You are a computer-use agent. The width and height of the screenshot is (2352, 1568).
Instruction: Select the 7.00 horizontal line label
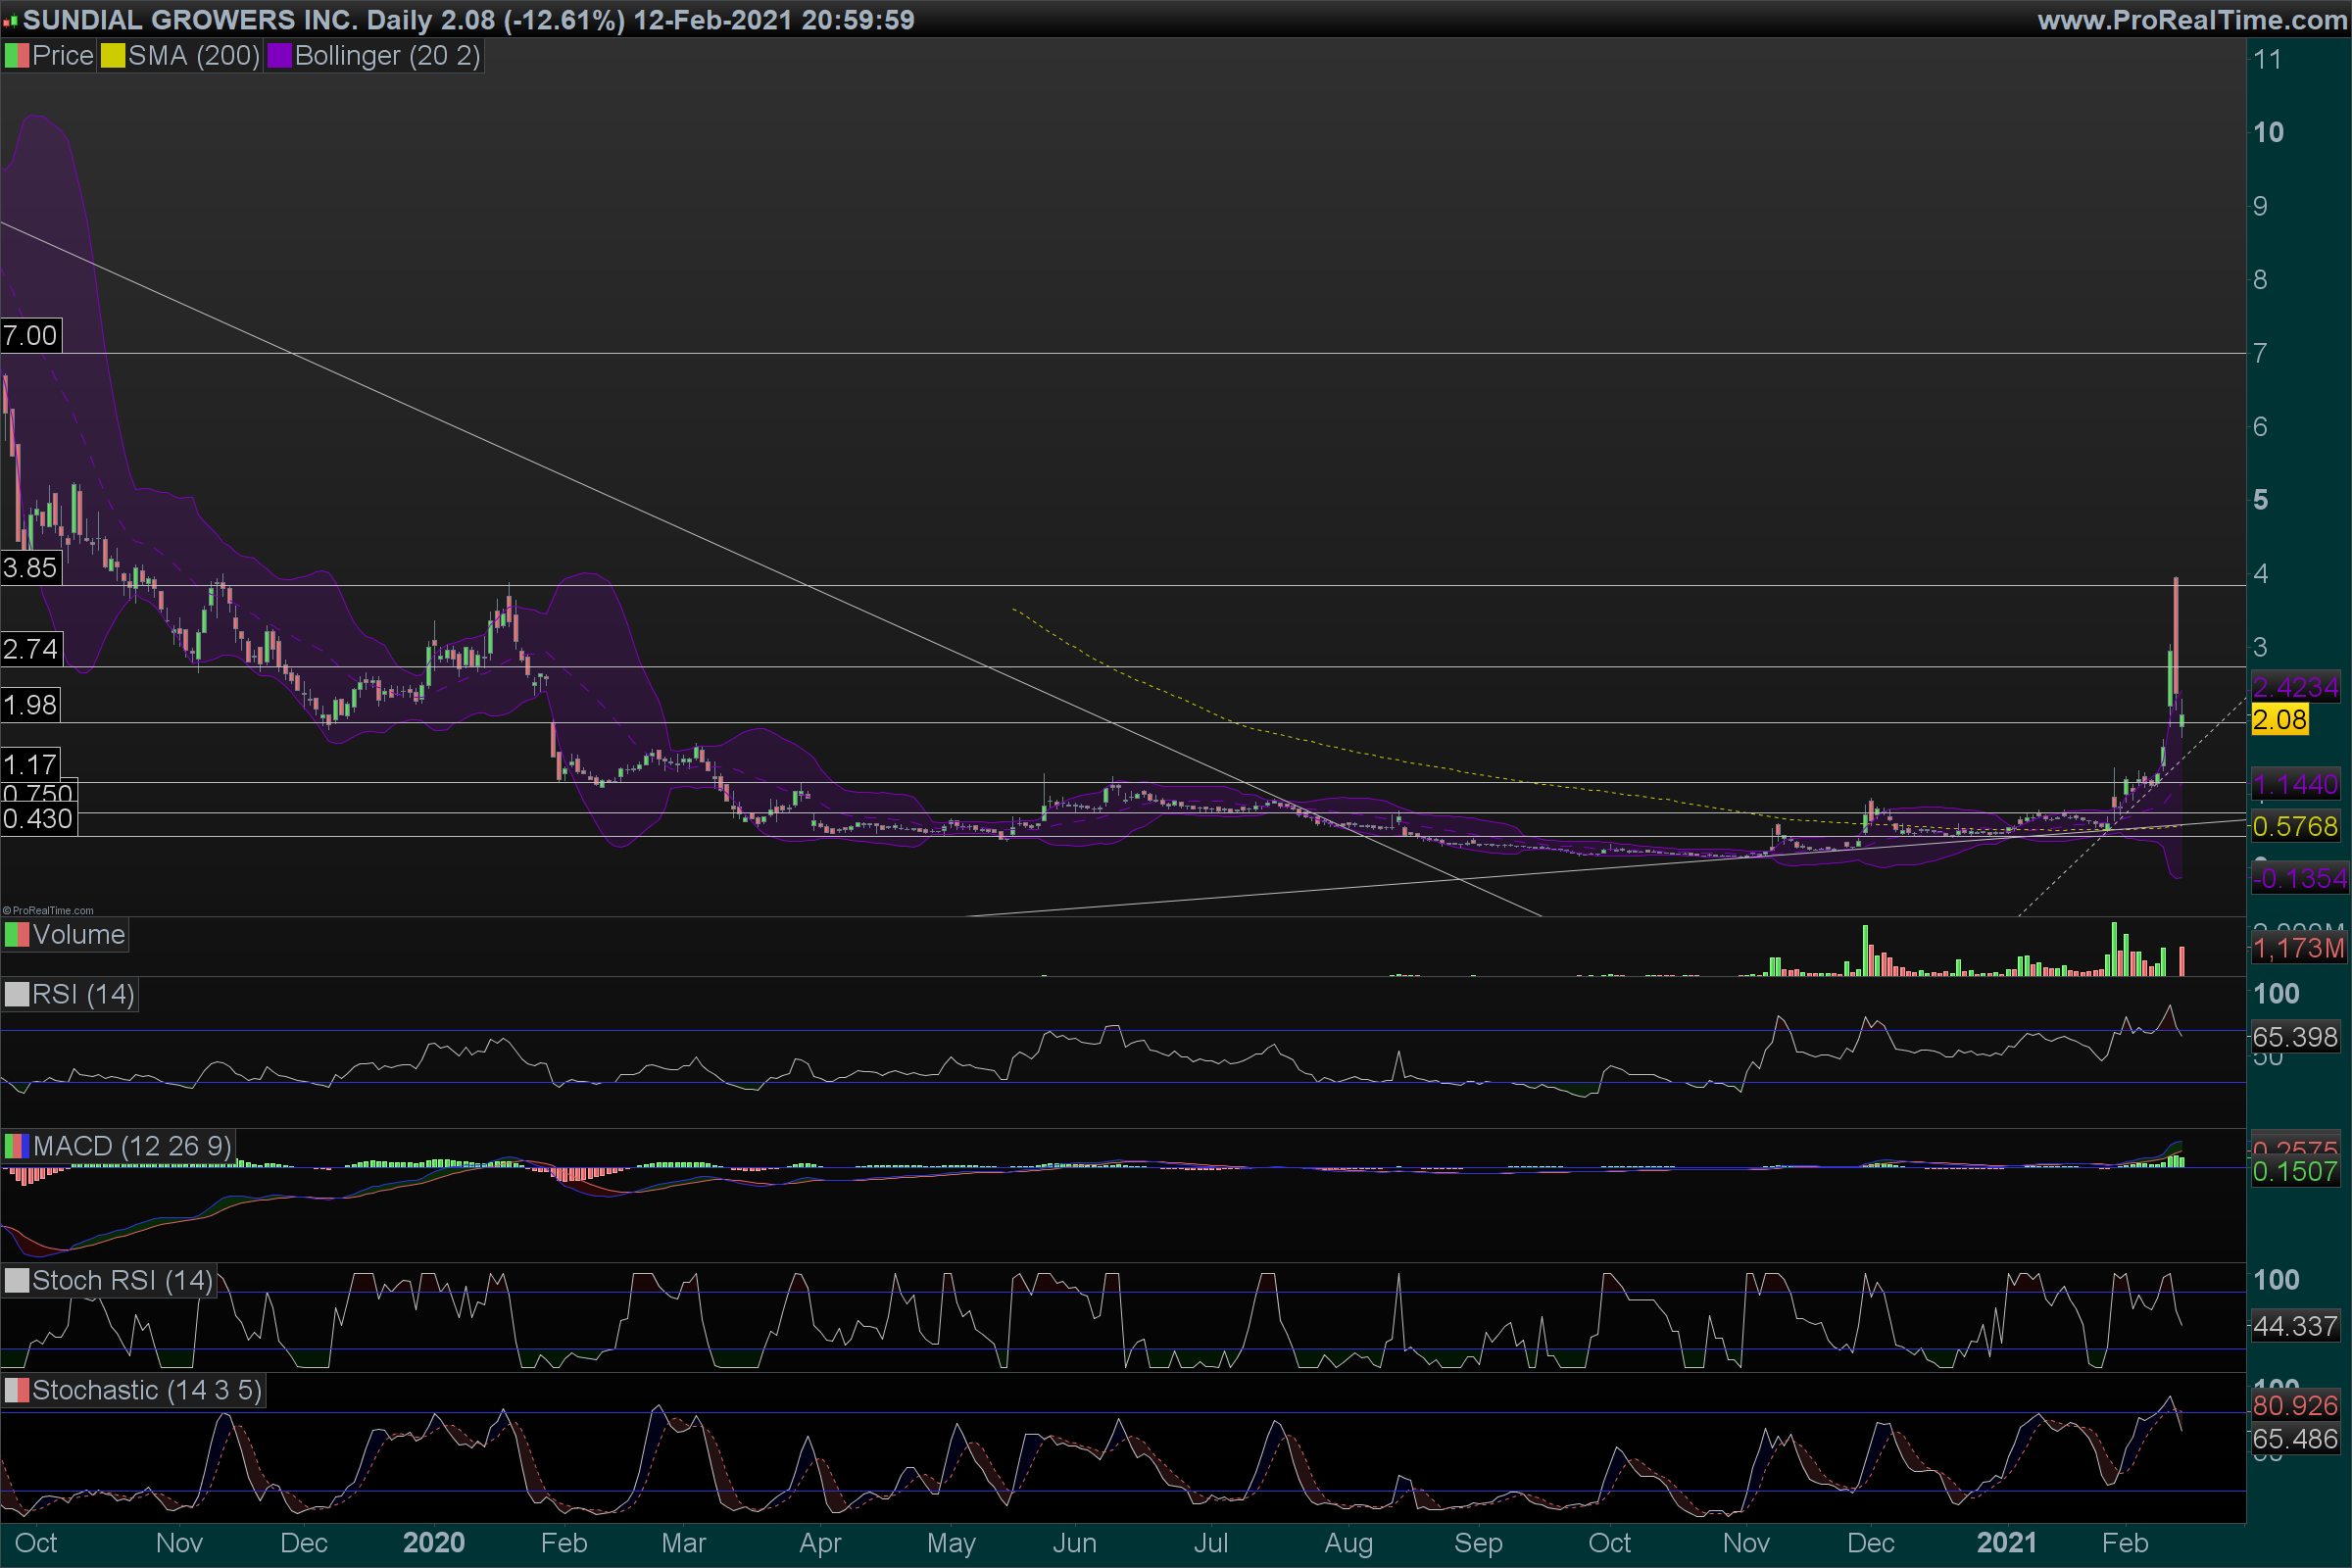coord(30,336)
